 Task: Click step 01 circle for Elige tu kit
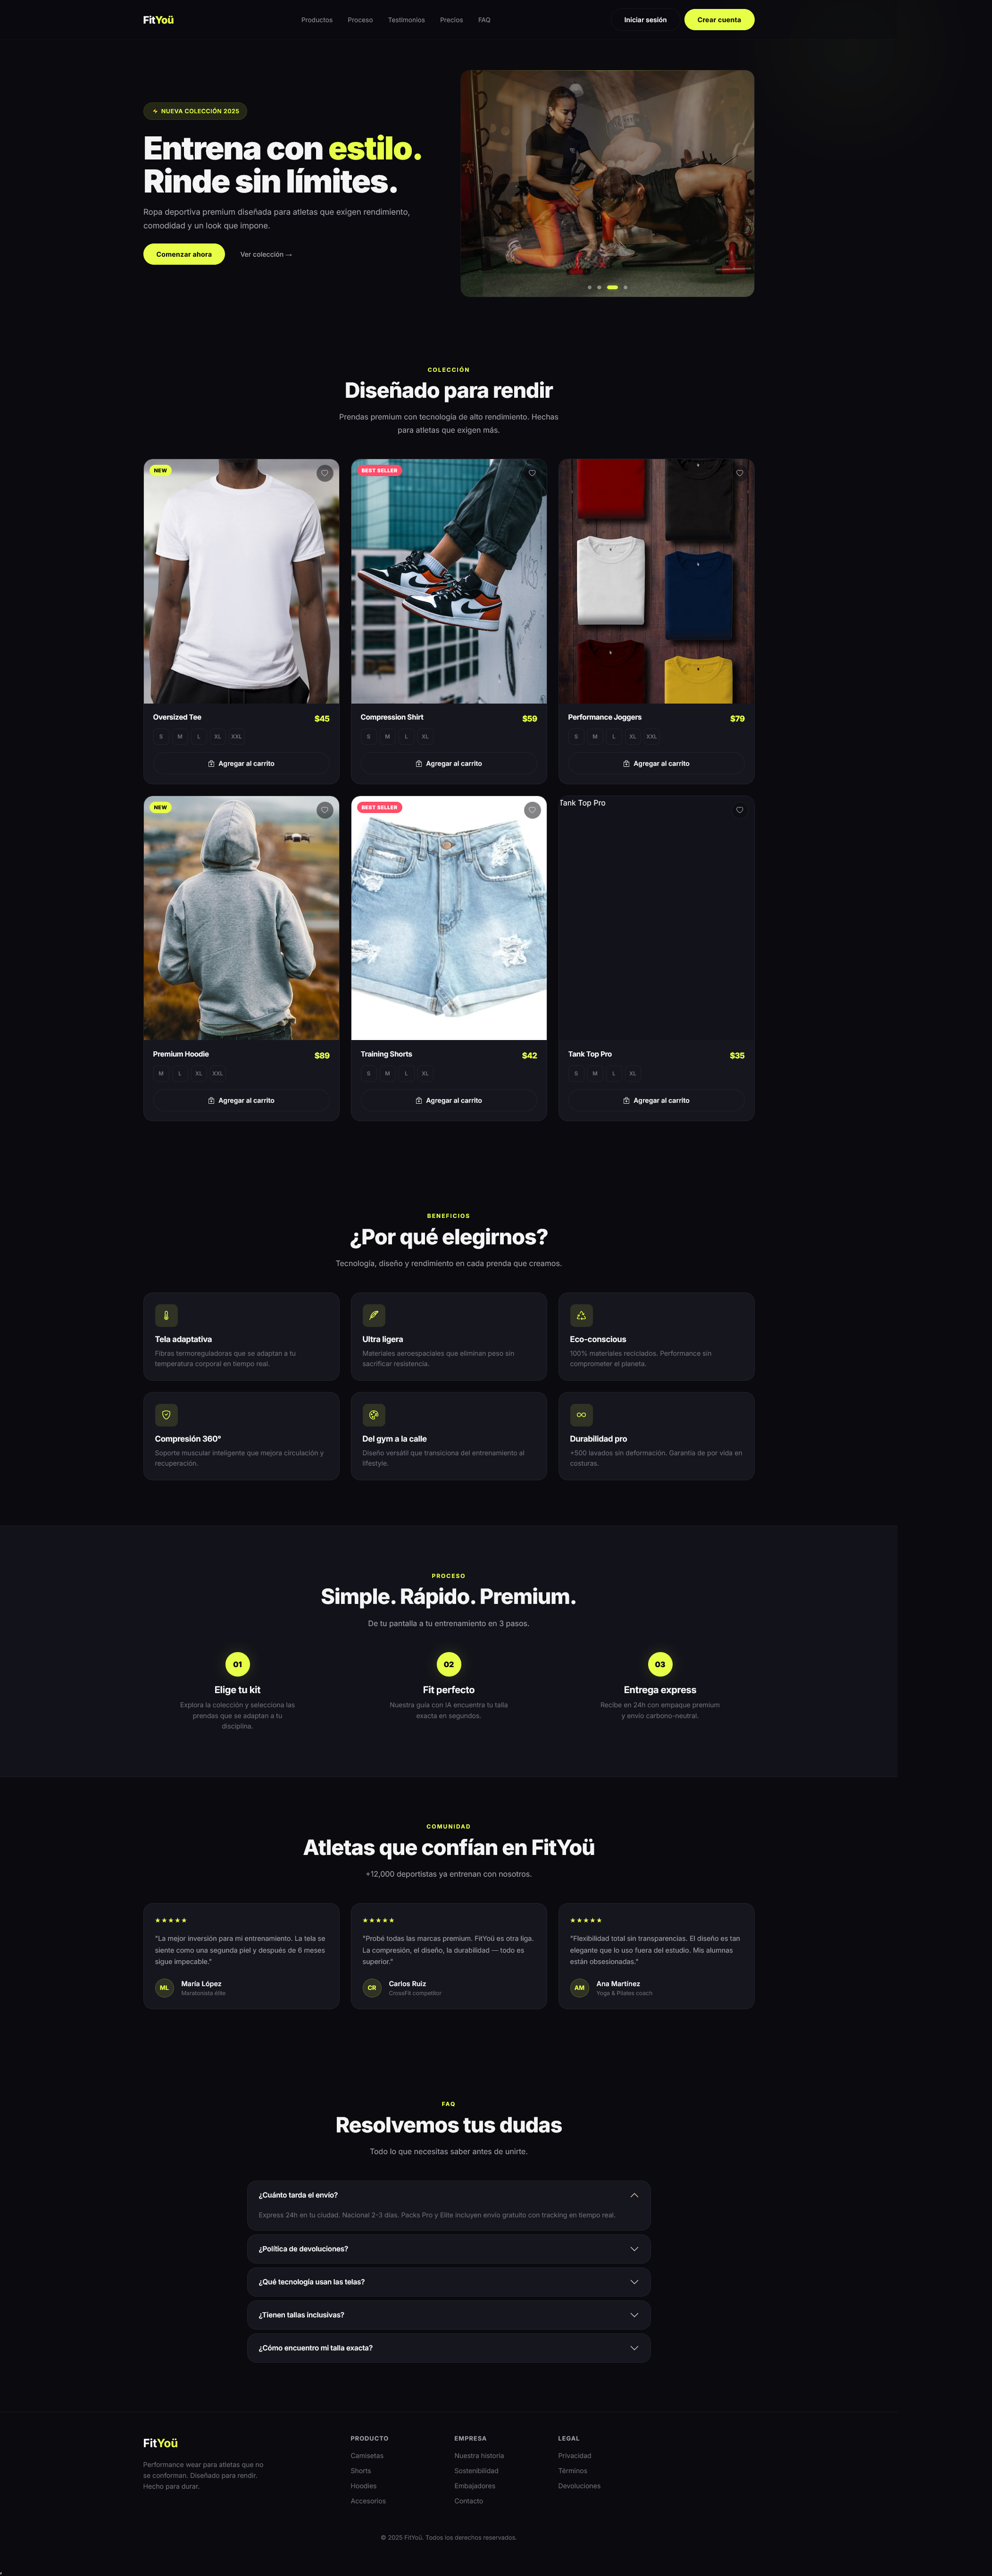click(237, 1664)
